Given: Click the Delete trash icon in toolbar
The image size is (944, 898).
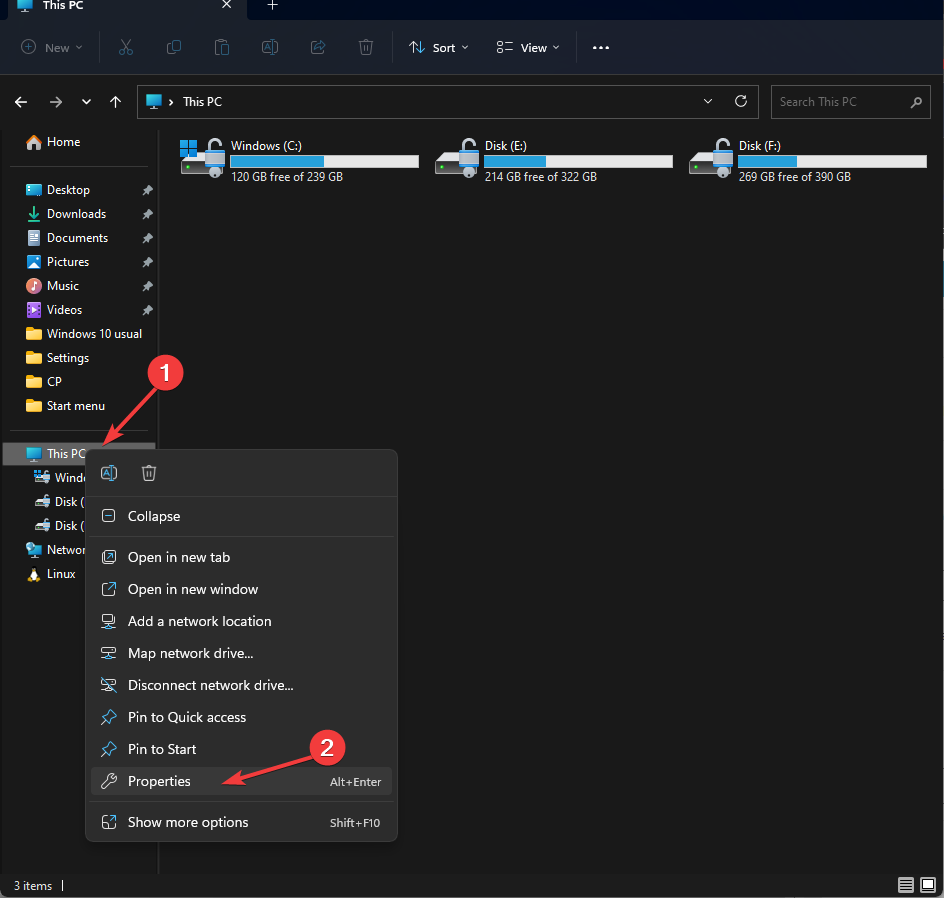Looking at the screenshot, I should pos(365,48).
